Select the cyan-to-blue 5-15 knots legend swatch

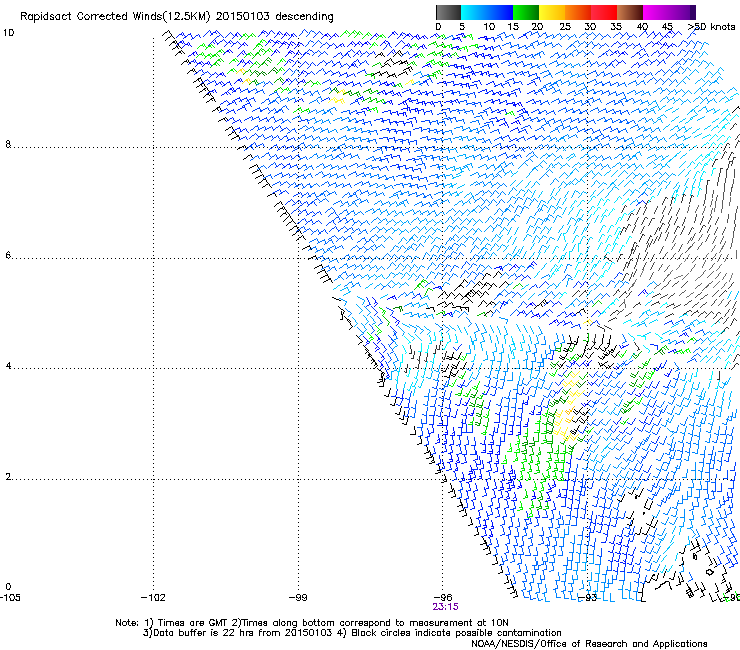487,12
